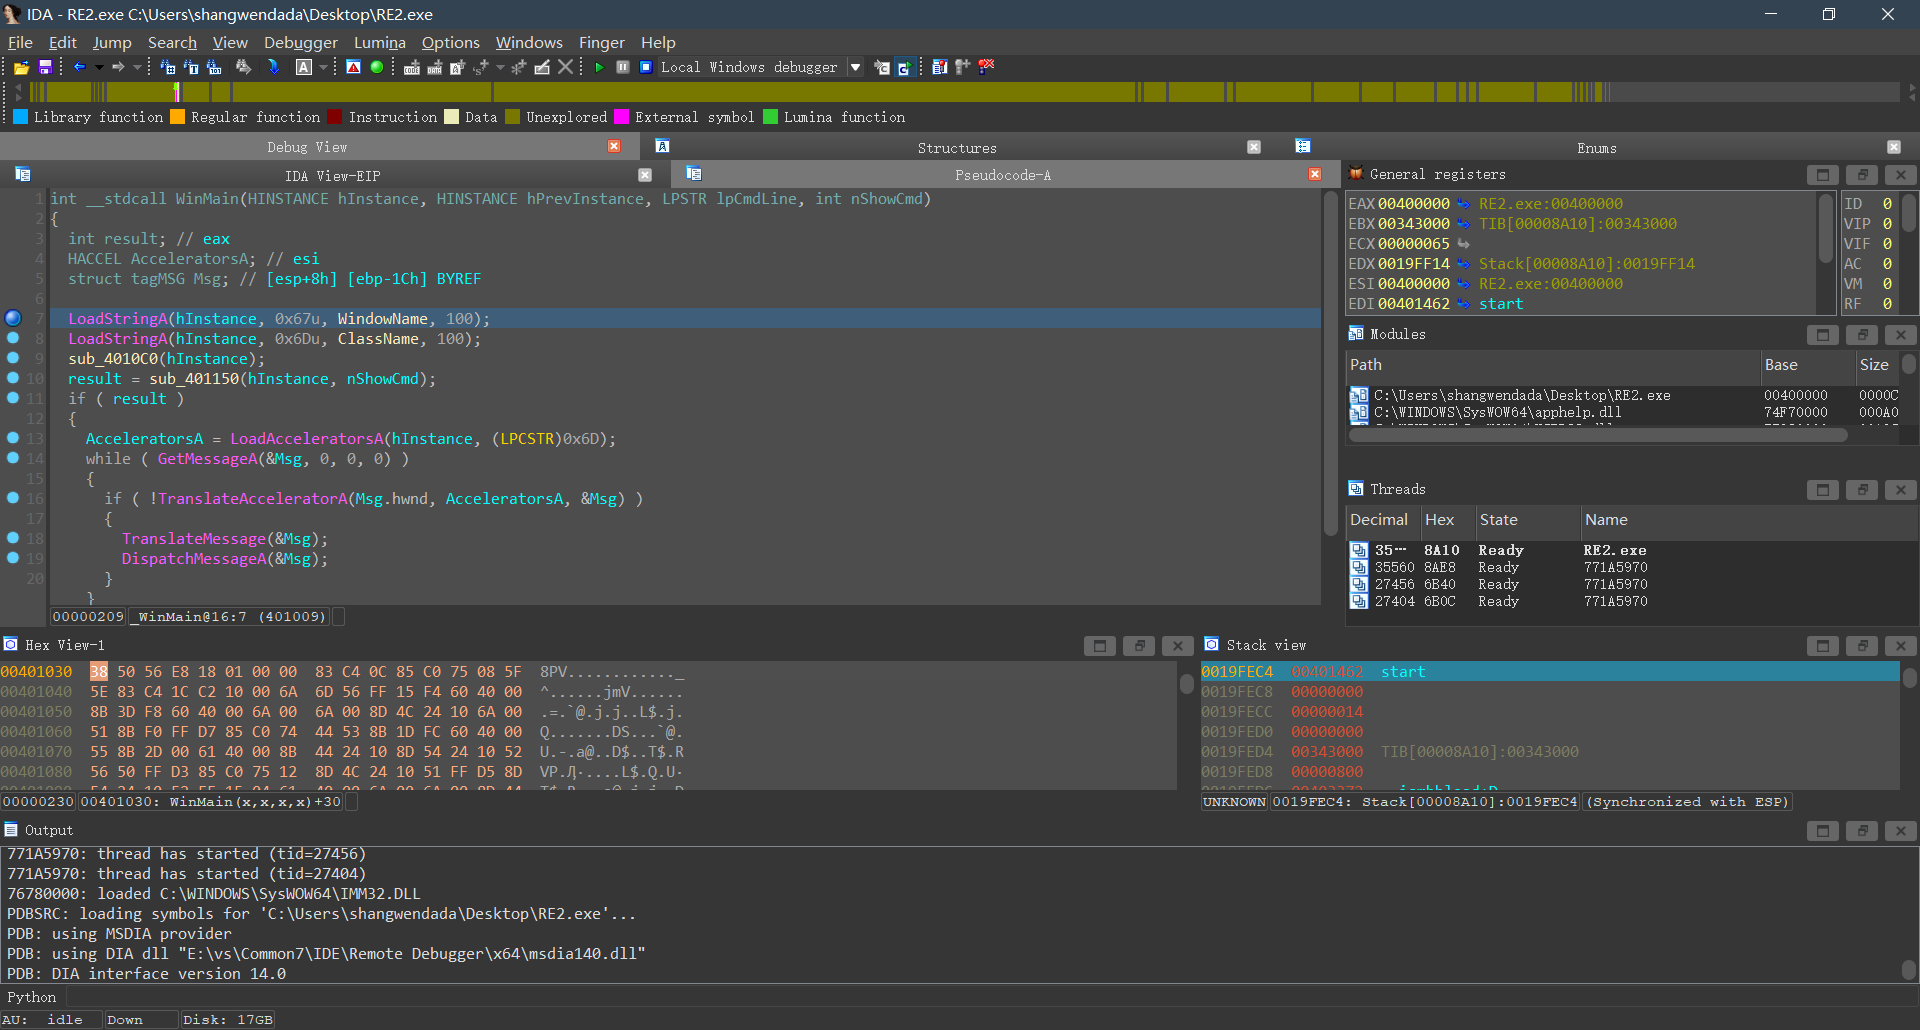Toggle breakpoint dot on line 8
The width and height of the screenshot is (1920, 1030).
(x=13, y=338)
